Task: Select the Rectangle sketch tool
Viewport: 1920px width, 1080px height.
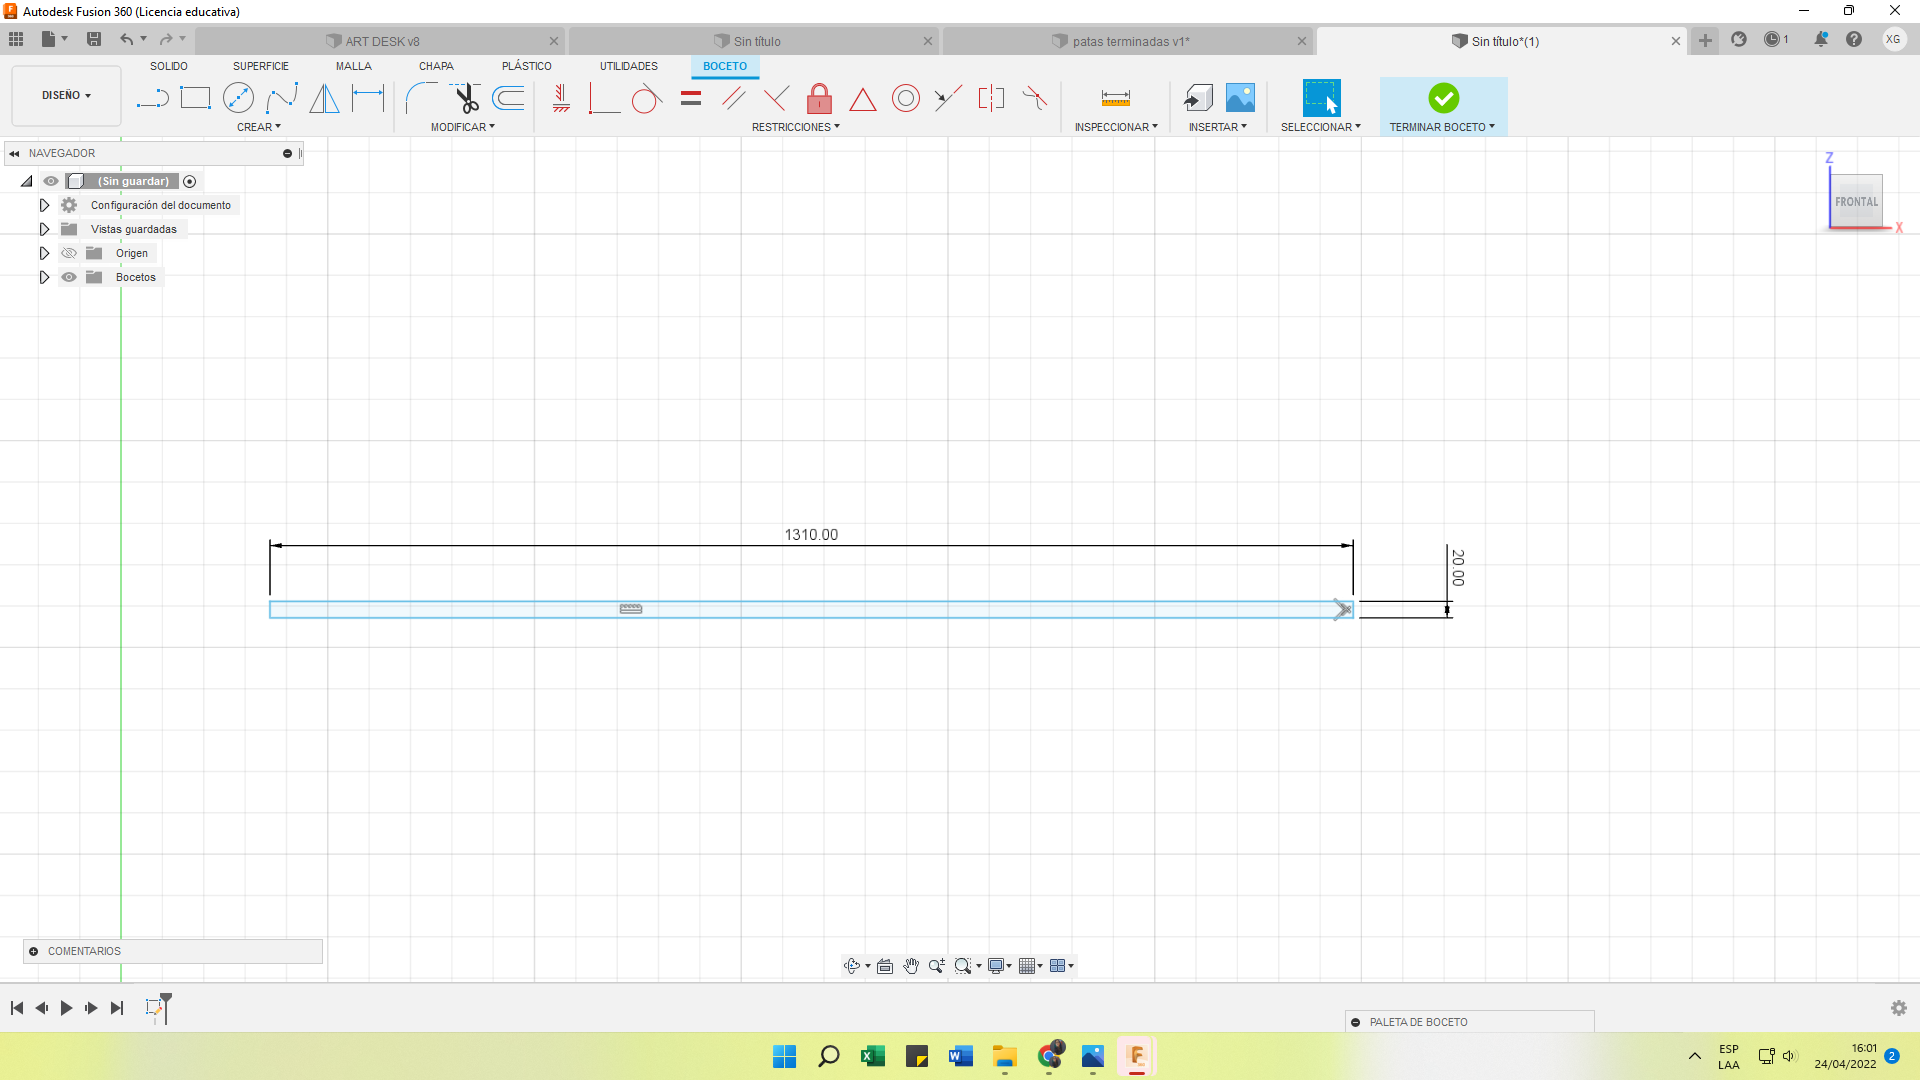Action: tap(195, 98)
